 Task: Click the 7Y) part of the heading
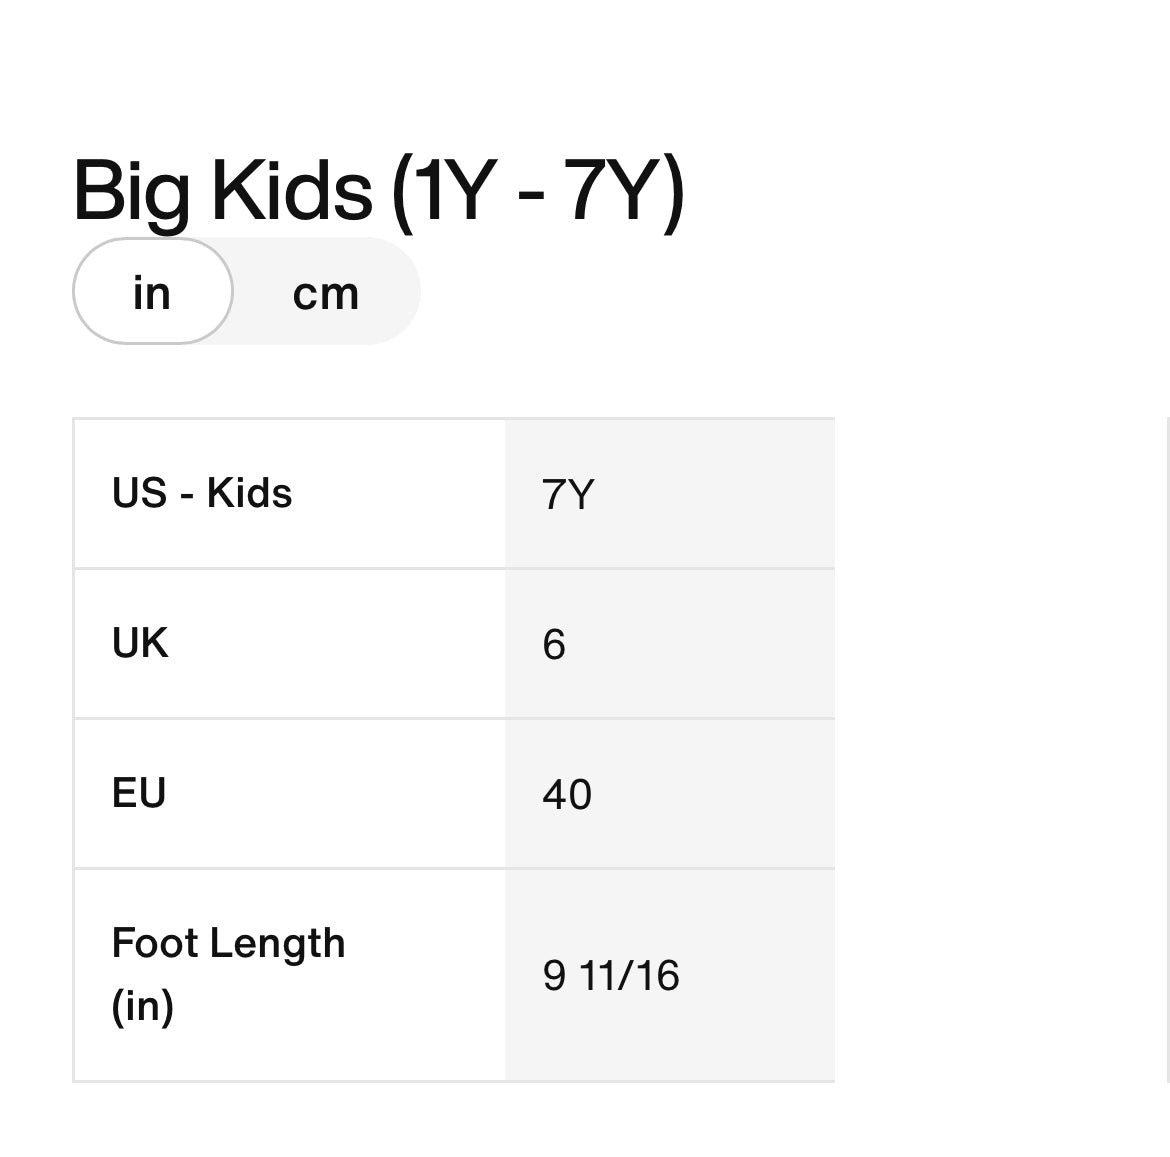click(x=625, y=190)
